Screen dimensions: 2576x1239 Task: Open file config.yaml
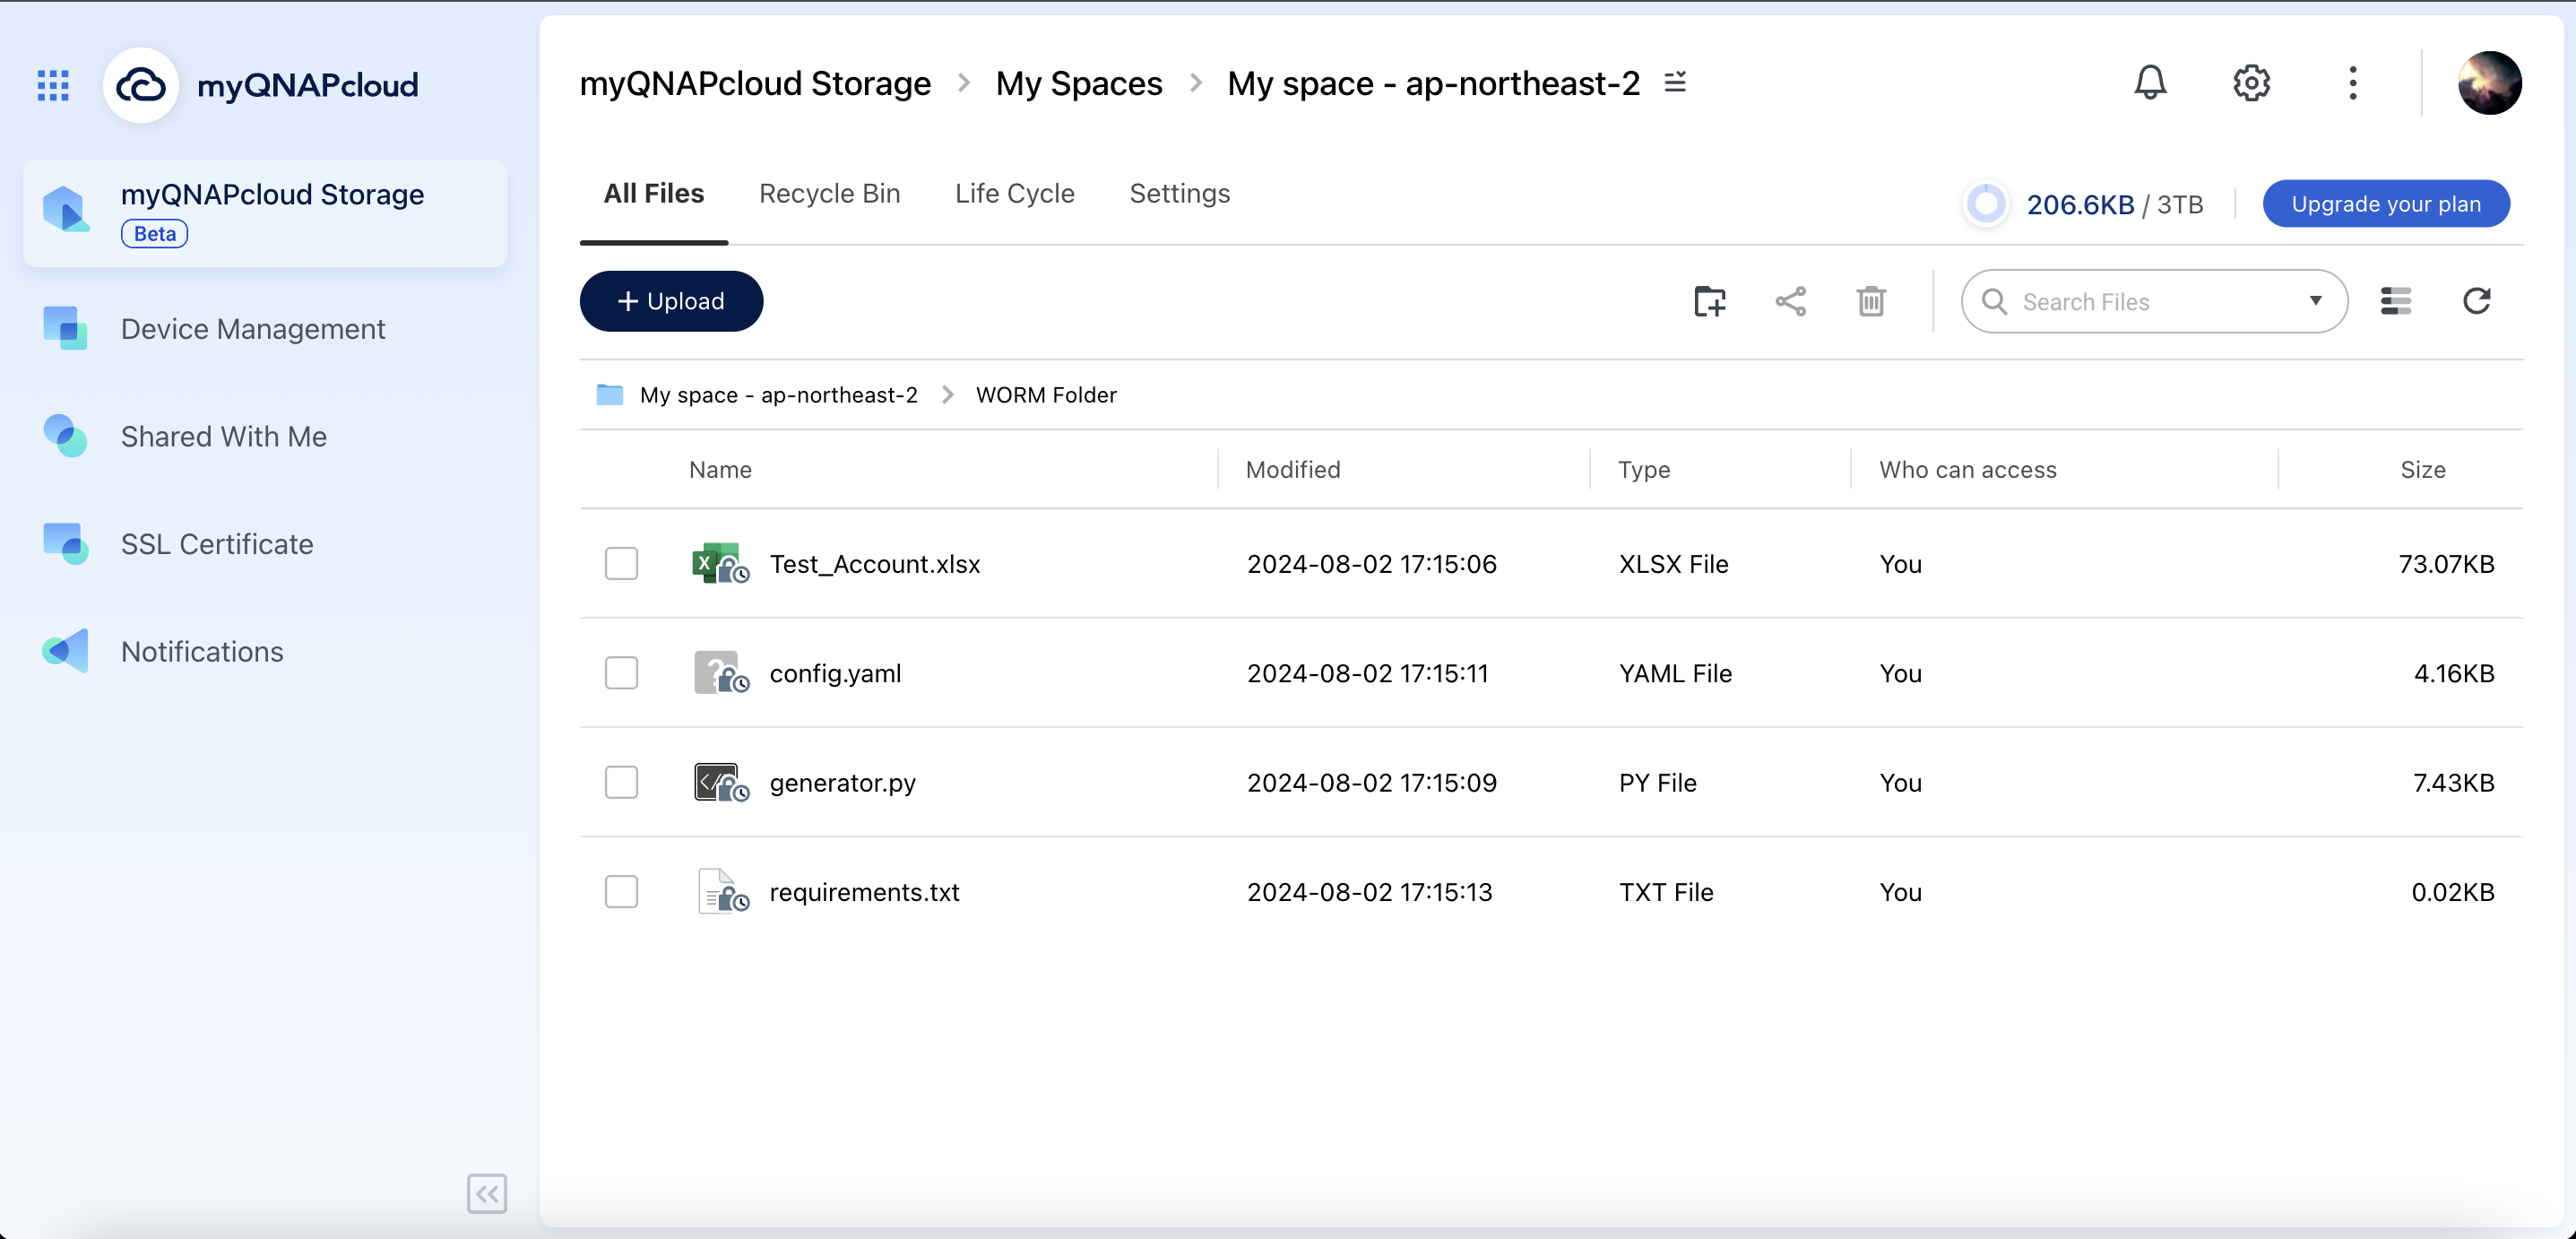click(835, 673)
